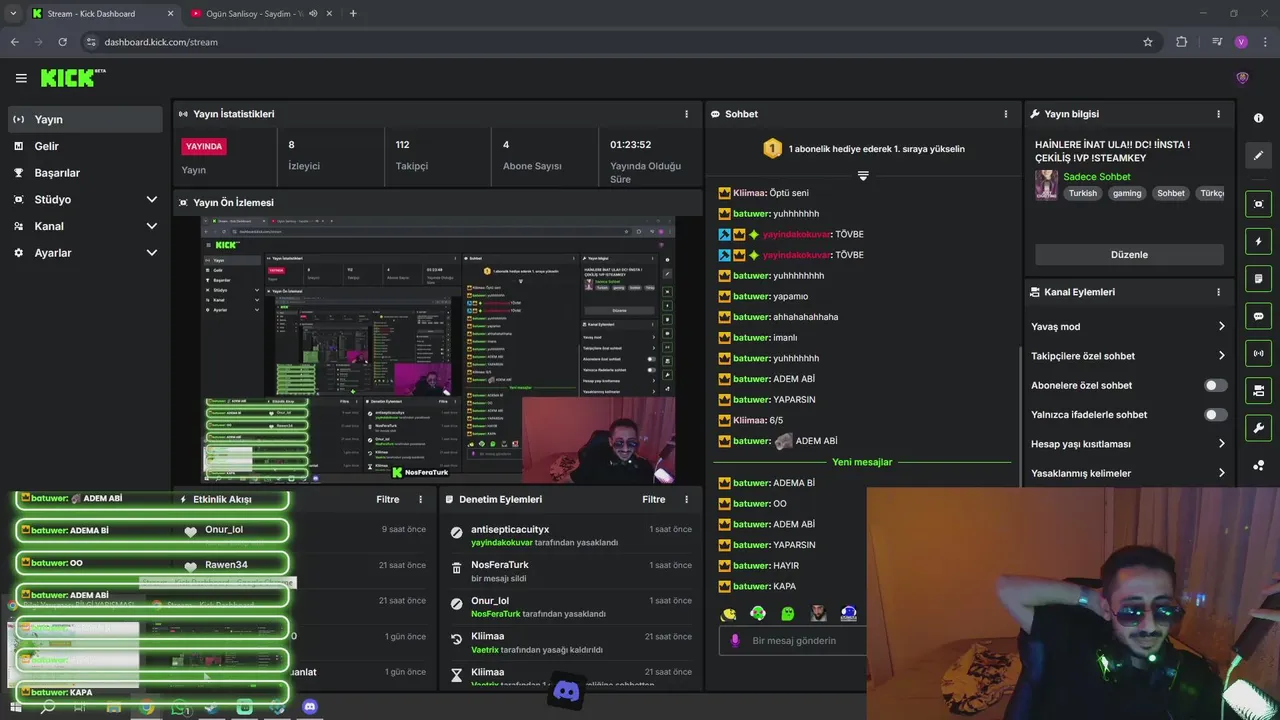Toggle Abonelere özel sohbet switch
Viewport: 1280px width, 720px height.
pos(1215,385)
